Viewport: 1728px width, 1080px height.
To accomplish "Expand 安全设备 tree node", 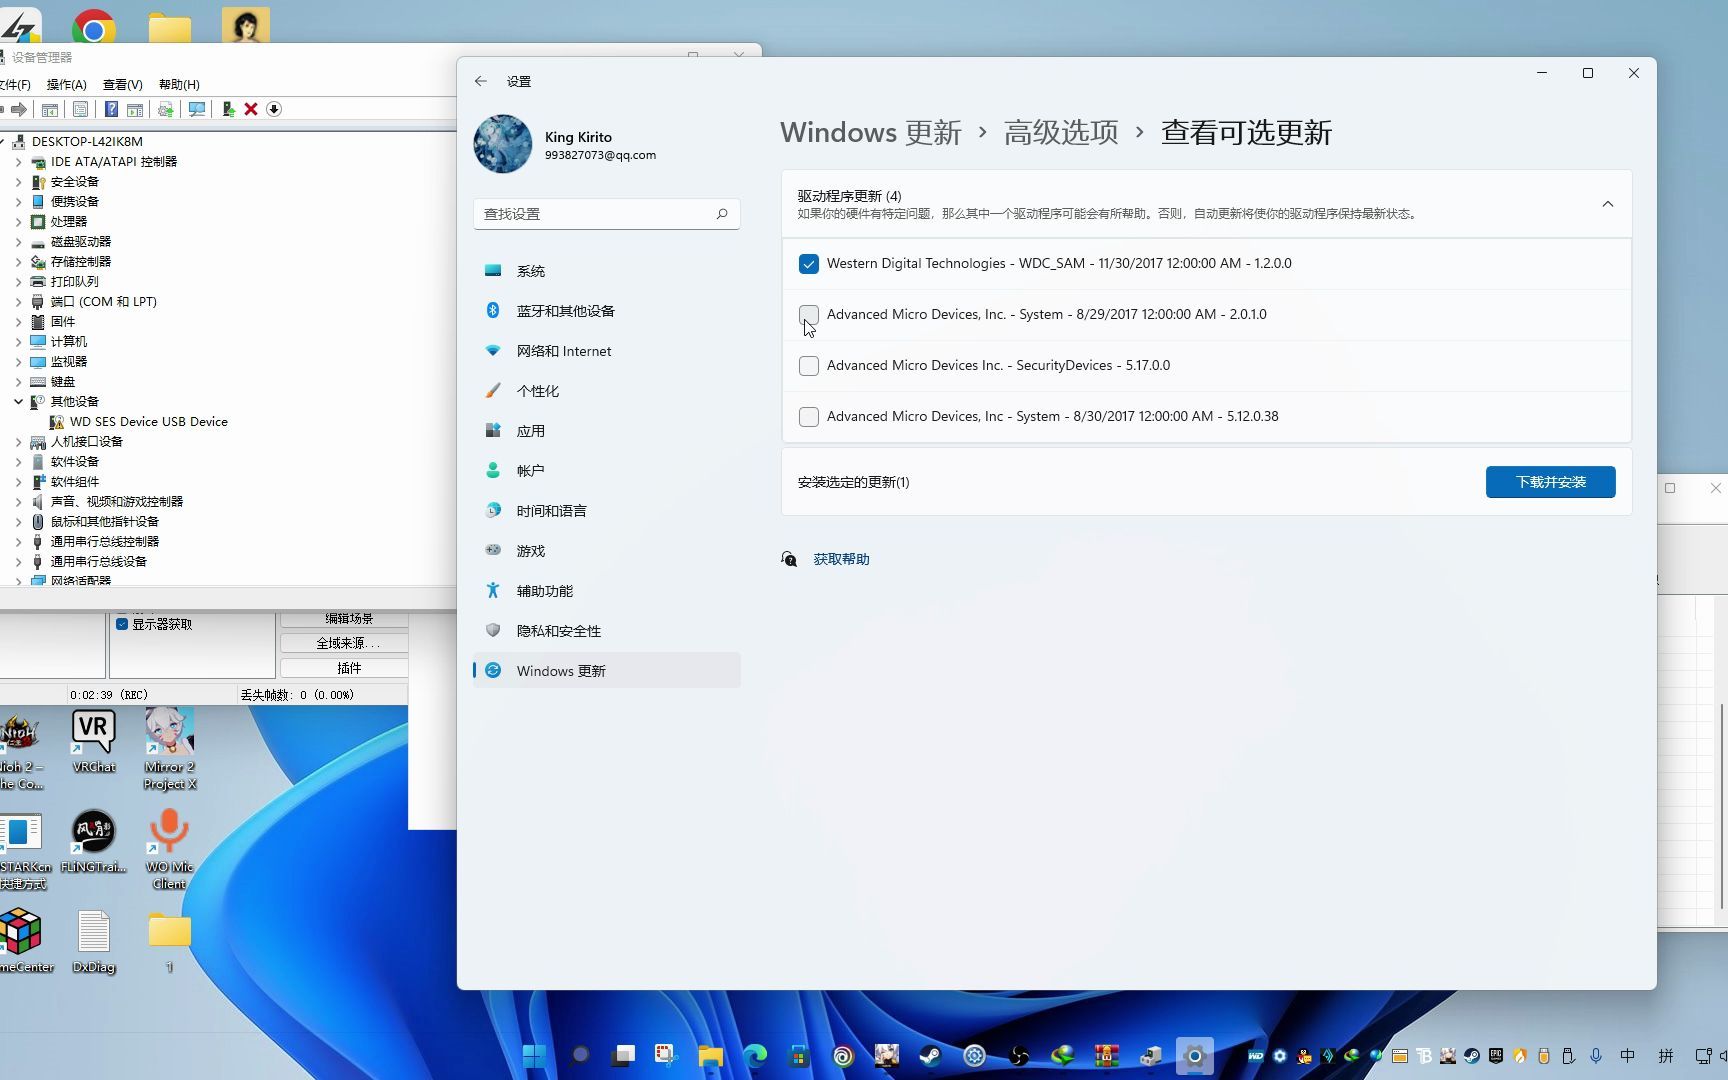I will point(18,181).
